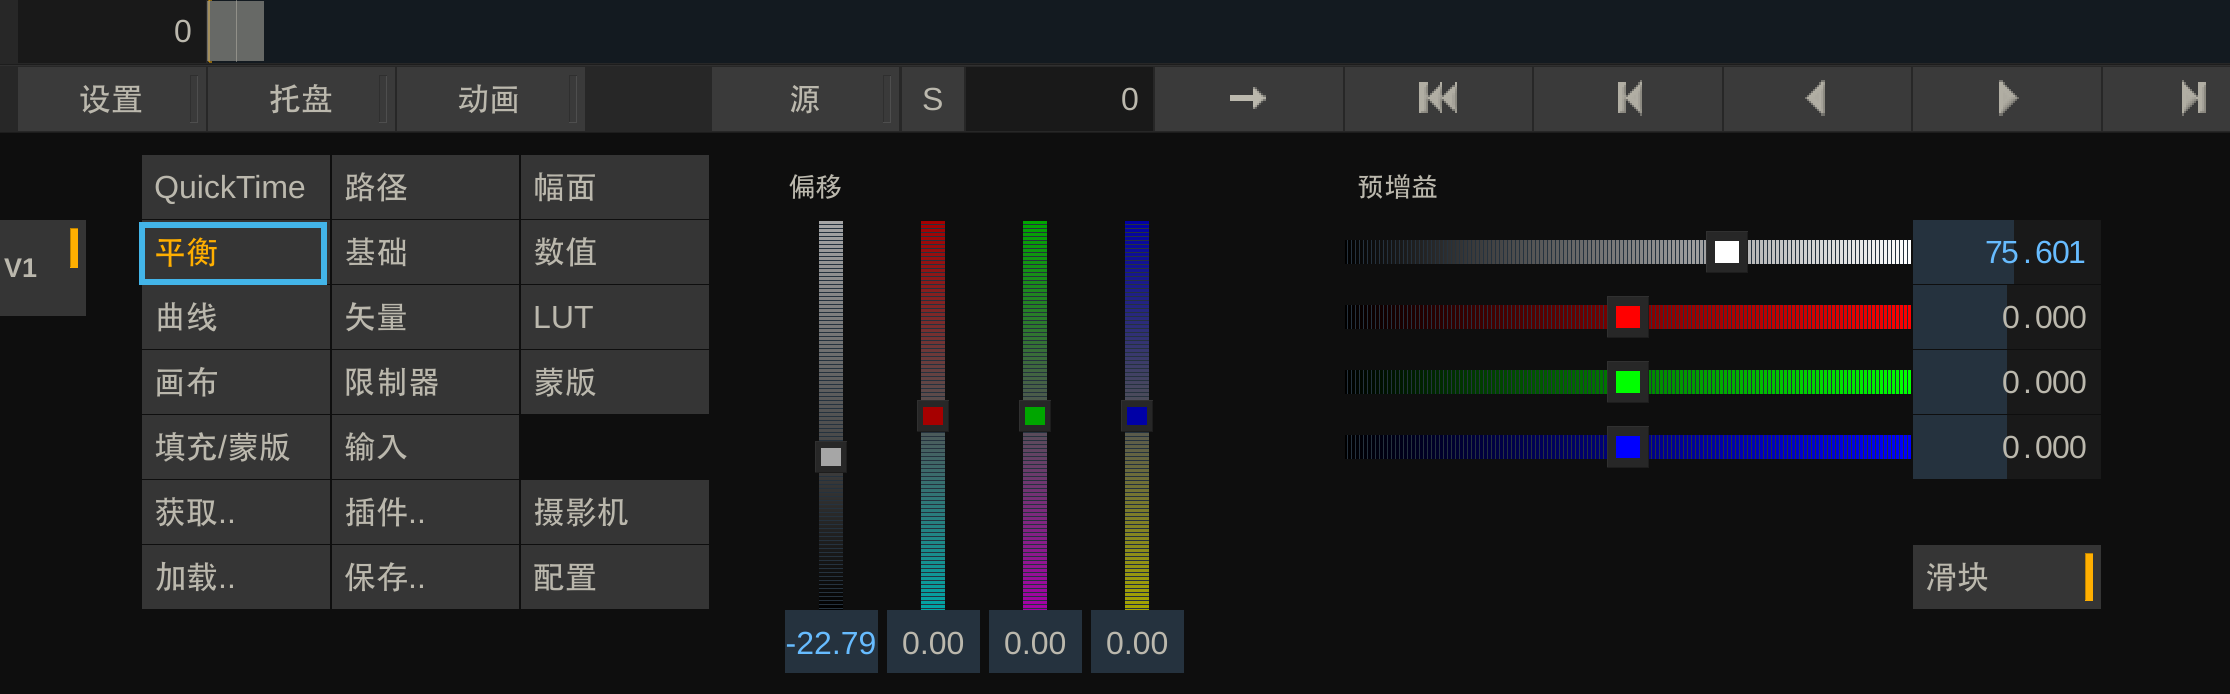Click the 插件.. button

[x=425, y=512]
